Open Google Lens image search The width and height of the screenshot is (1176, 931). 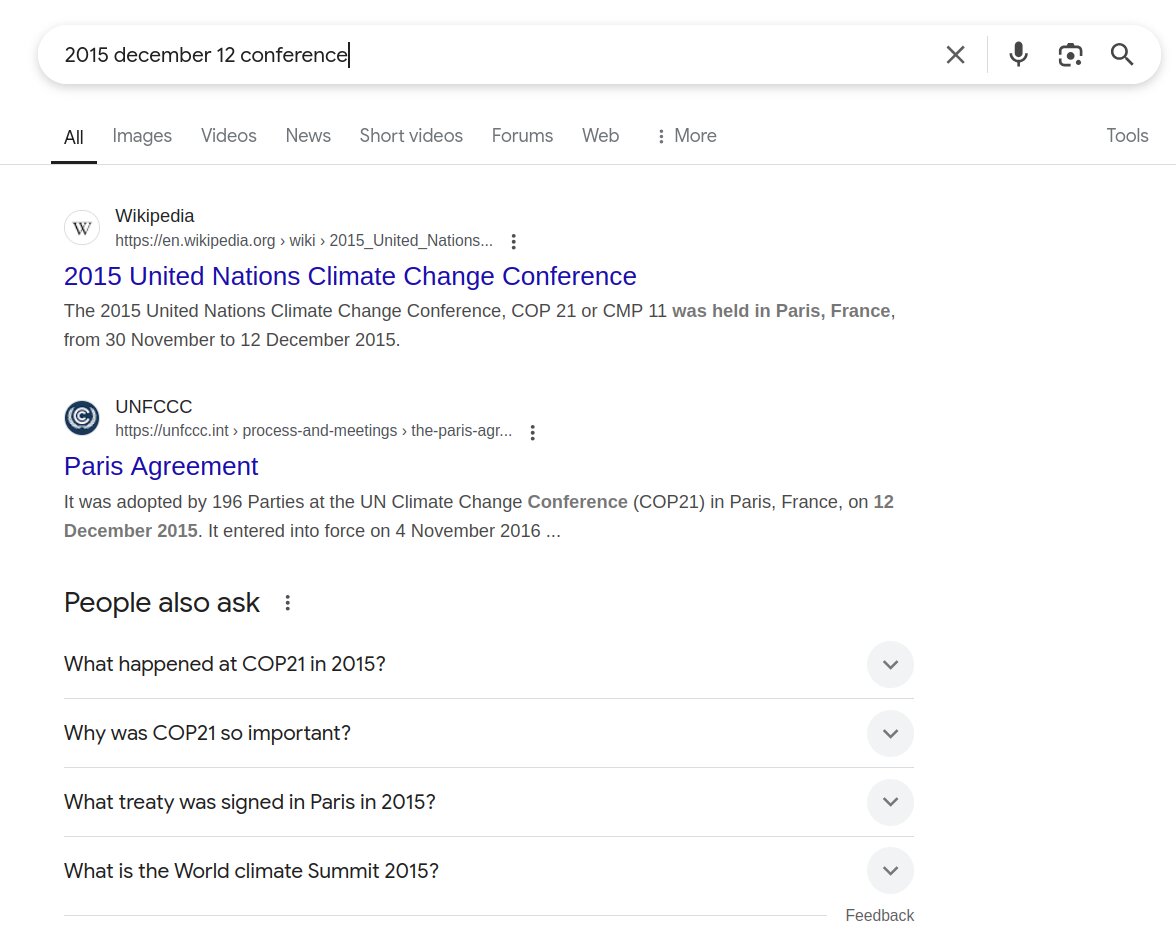coord(1070,55)
